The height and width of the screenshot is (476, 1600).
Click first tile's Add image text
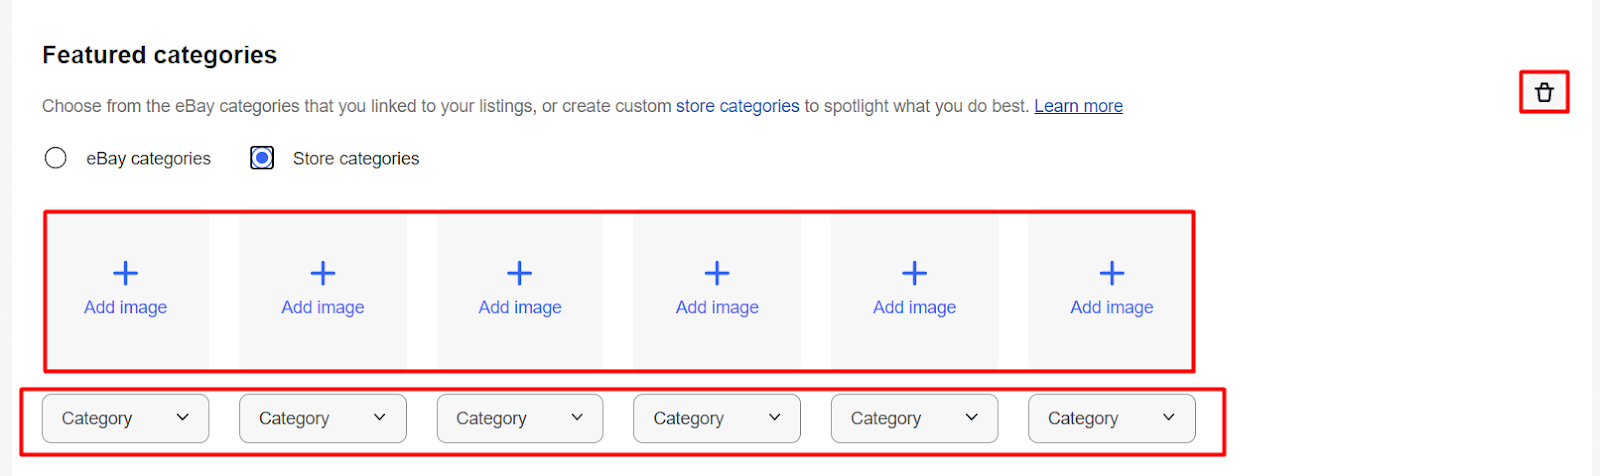[126, 307]
